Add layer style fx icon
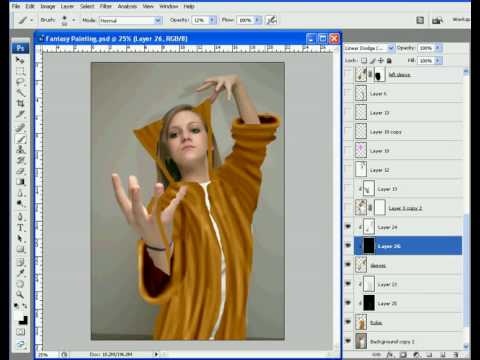Screen dimensions: 480x360 pyautogui.click(x=389, y=355)
